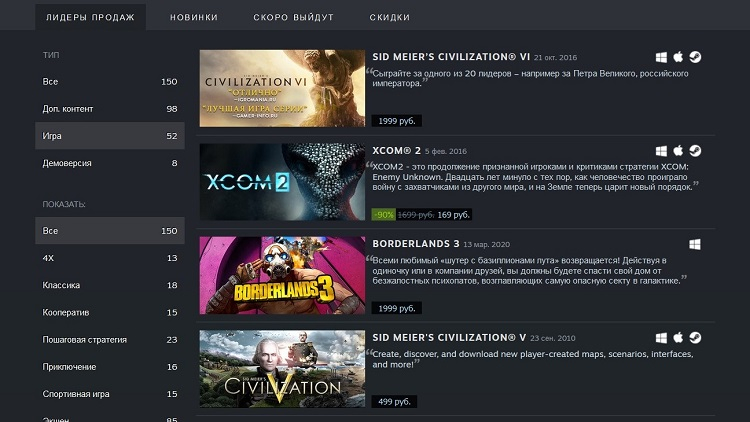
Task: Click SteamOS icon for Civilization VI
Action: [695, 57]
